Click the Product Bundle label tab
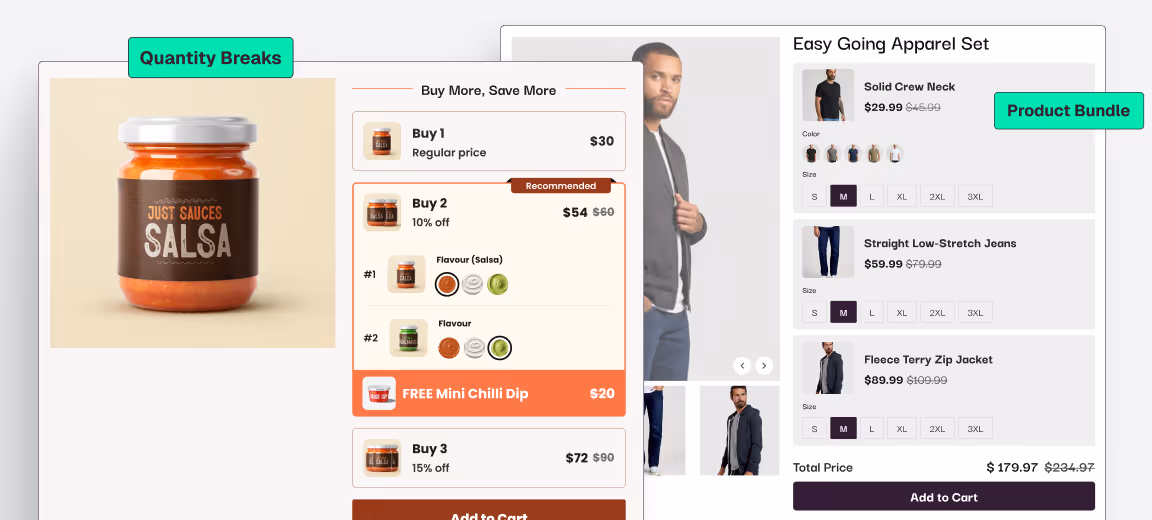Image resolution: width=1152 pixels, height=520 pixels. pyautogui.click(x=1068, y=111)
